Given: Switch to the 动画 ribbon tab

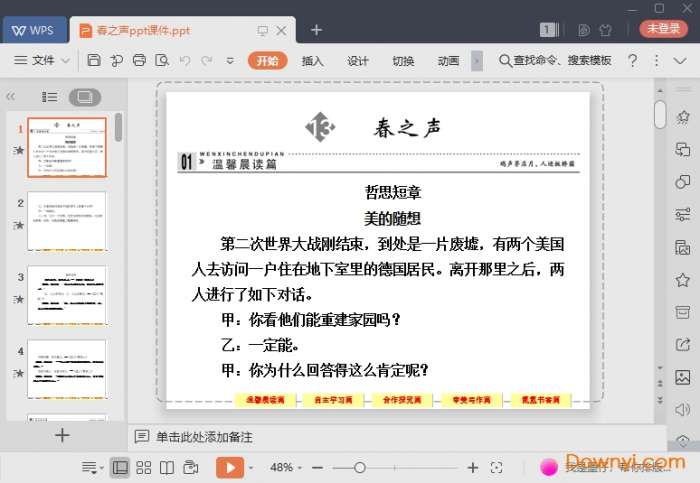Looking at the screenshot, I should click(x=448, y=61).
